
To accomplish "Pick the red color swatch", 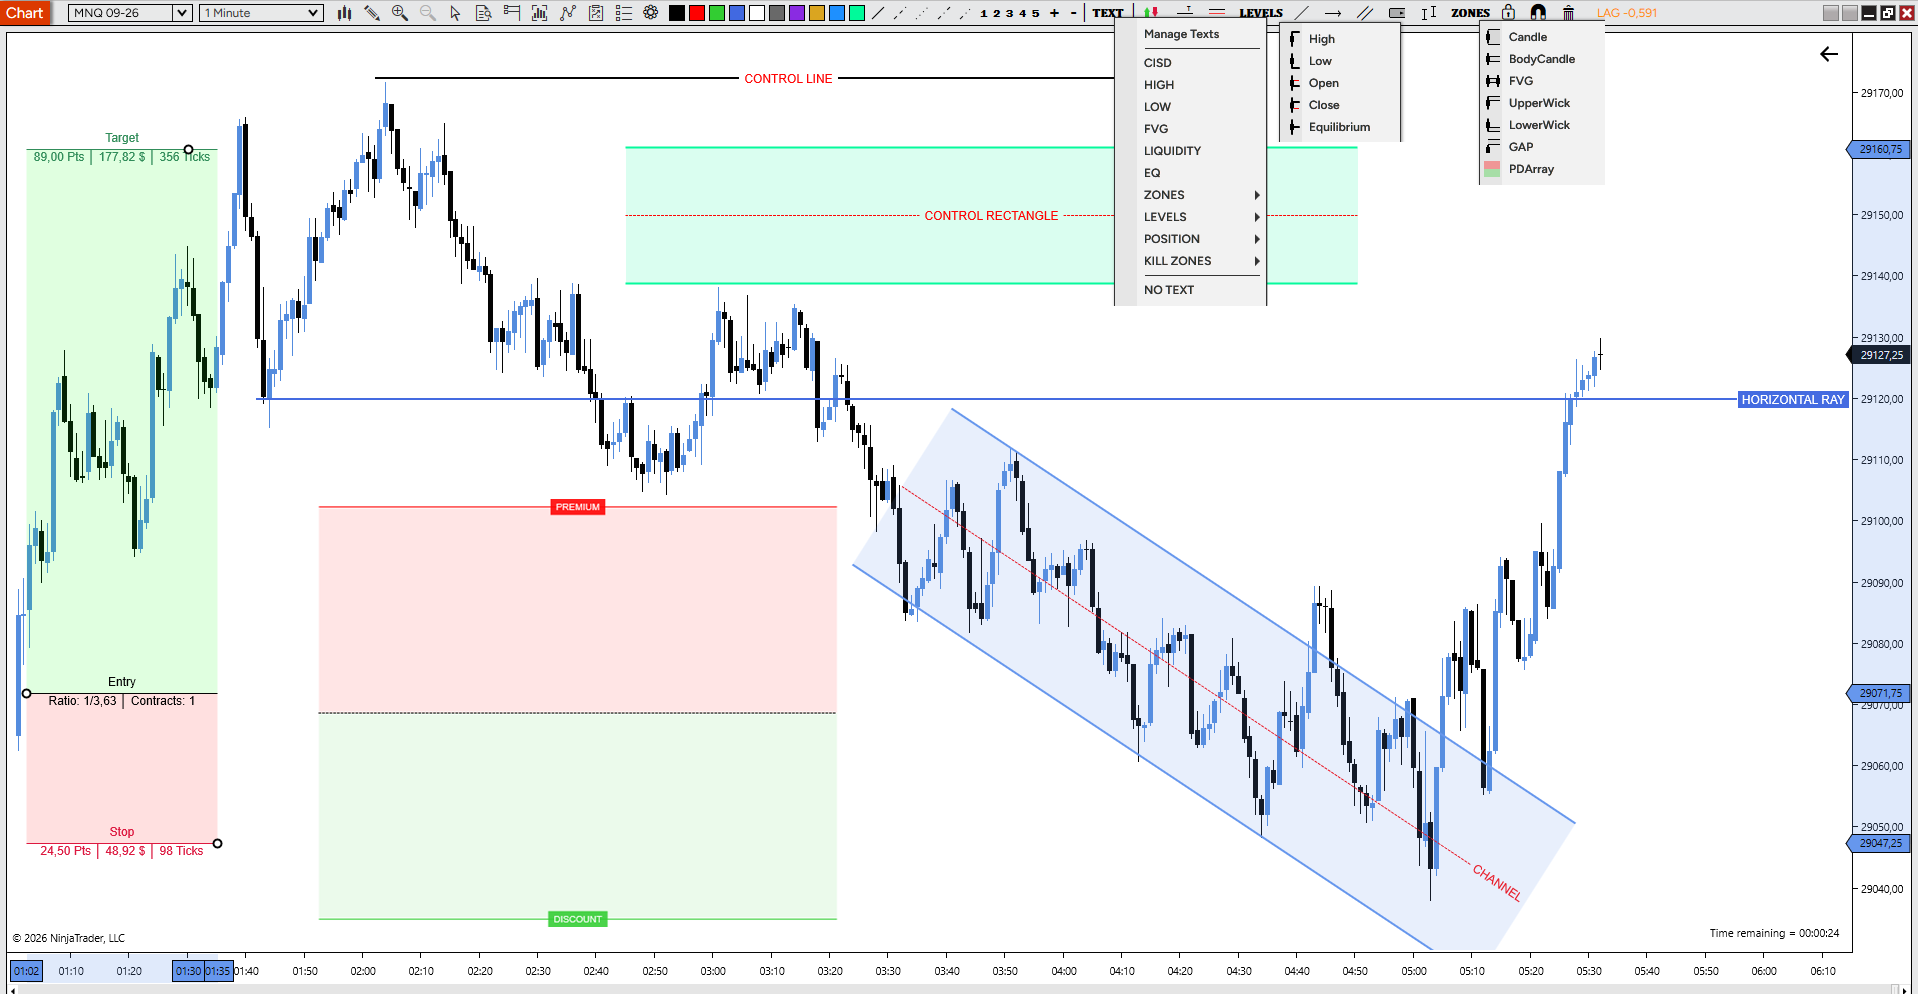I will point(697,13).
